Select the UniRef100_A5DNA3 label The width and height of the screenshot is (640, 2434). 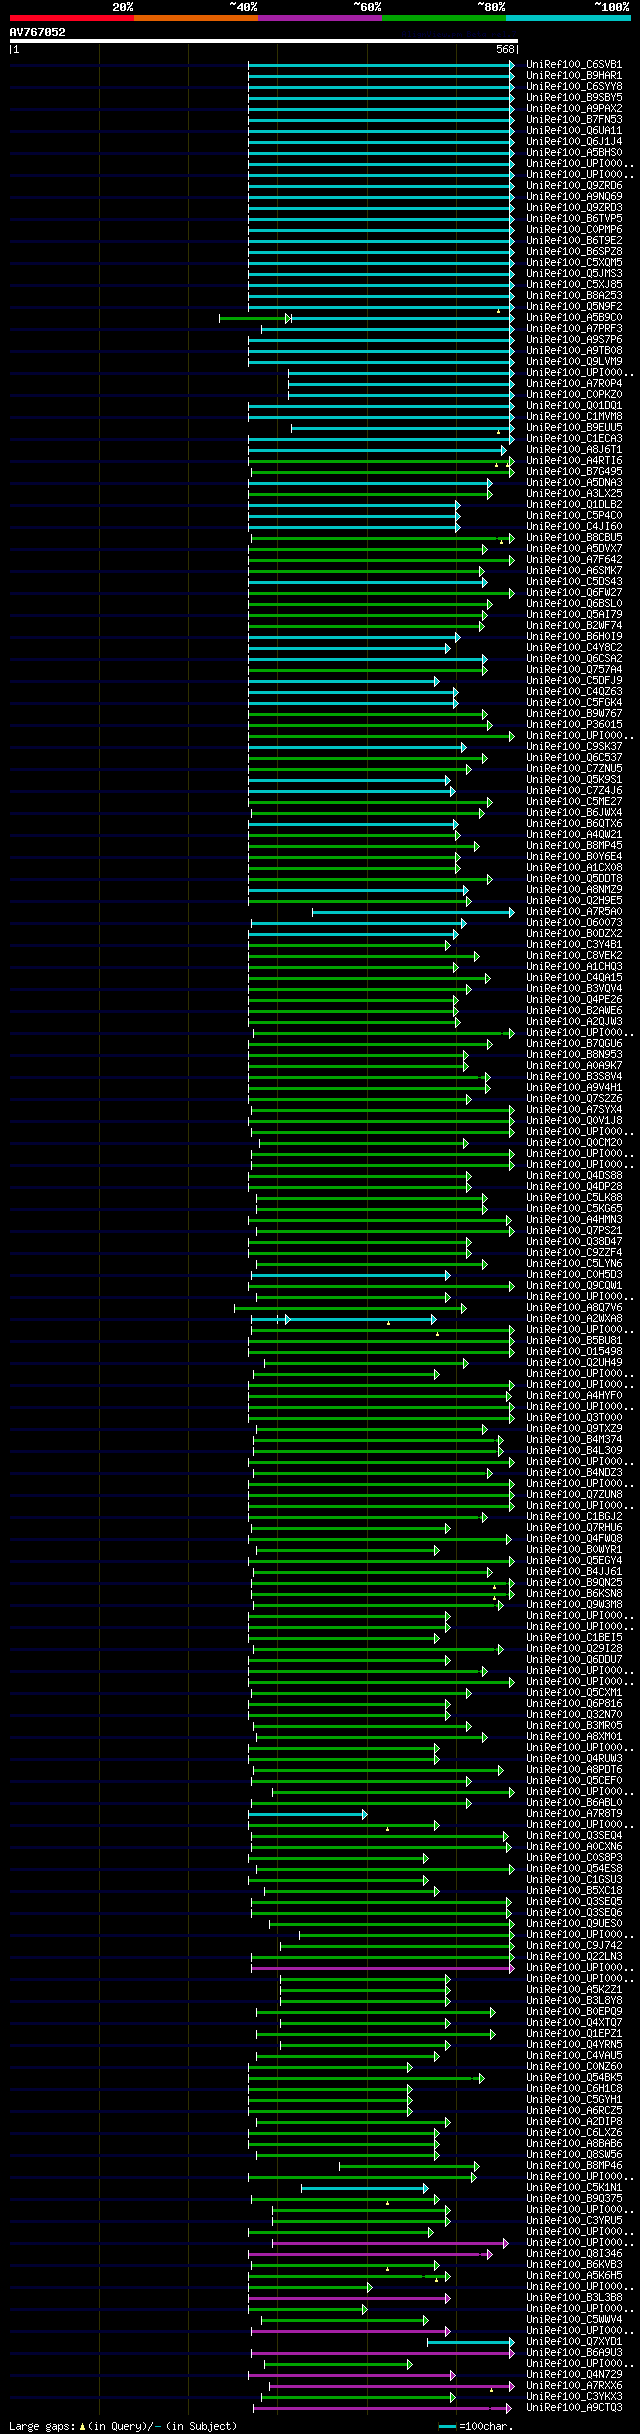click(574, 482)
